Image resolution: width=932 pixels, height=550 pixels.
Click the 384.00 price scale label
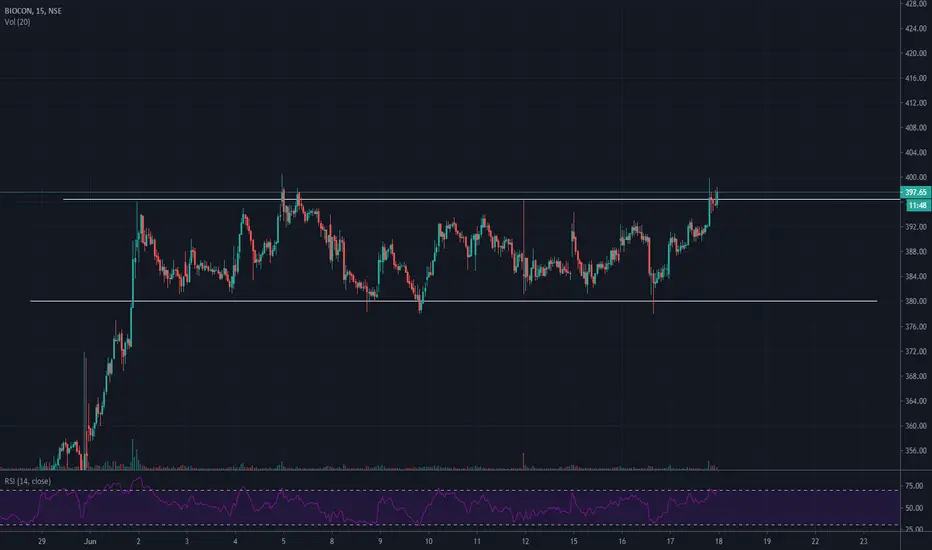(916, 276)
